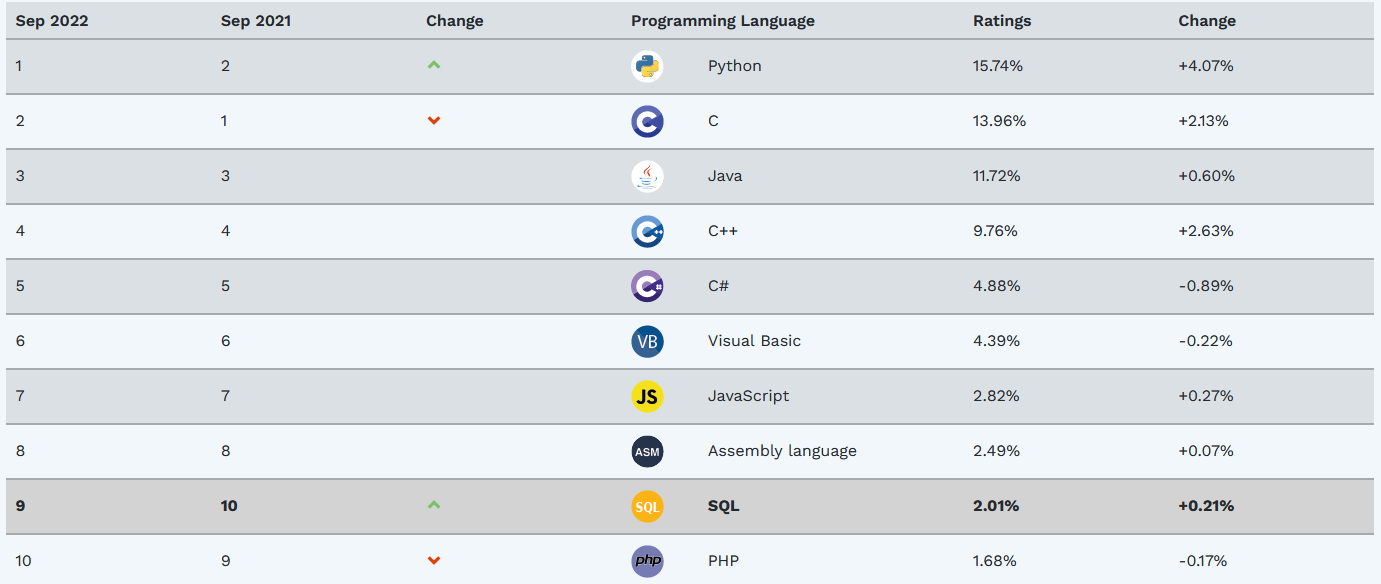
Task: Click the dark ASM Assembly icon
Action: click(647, 451)
